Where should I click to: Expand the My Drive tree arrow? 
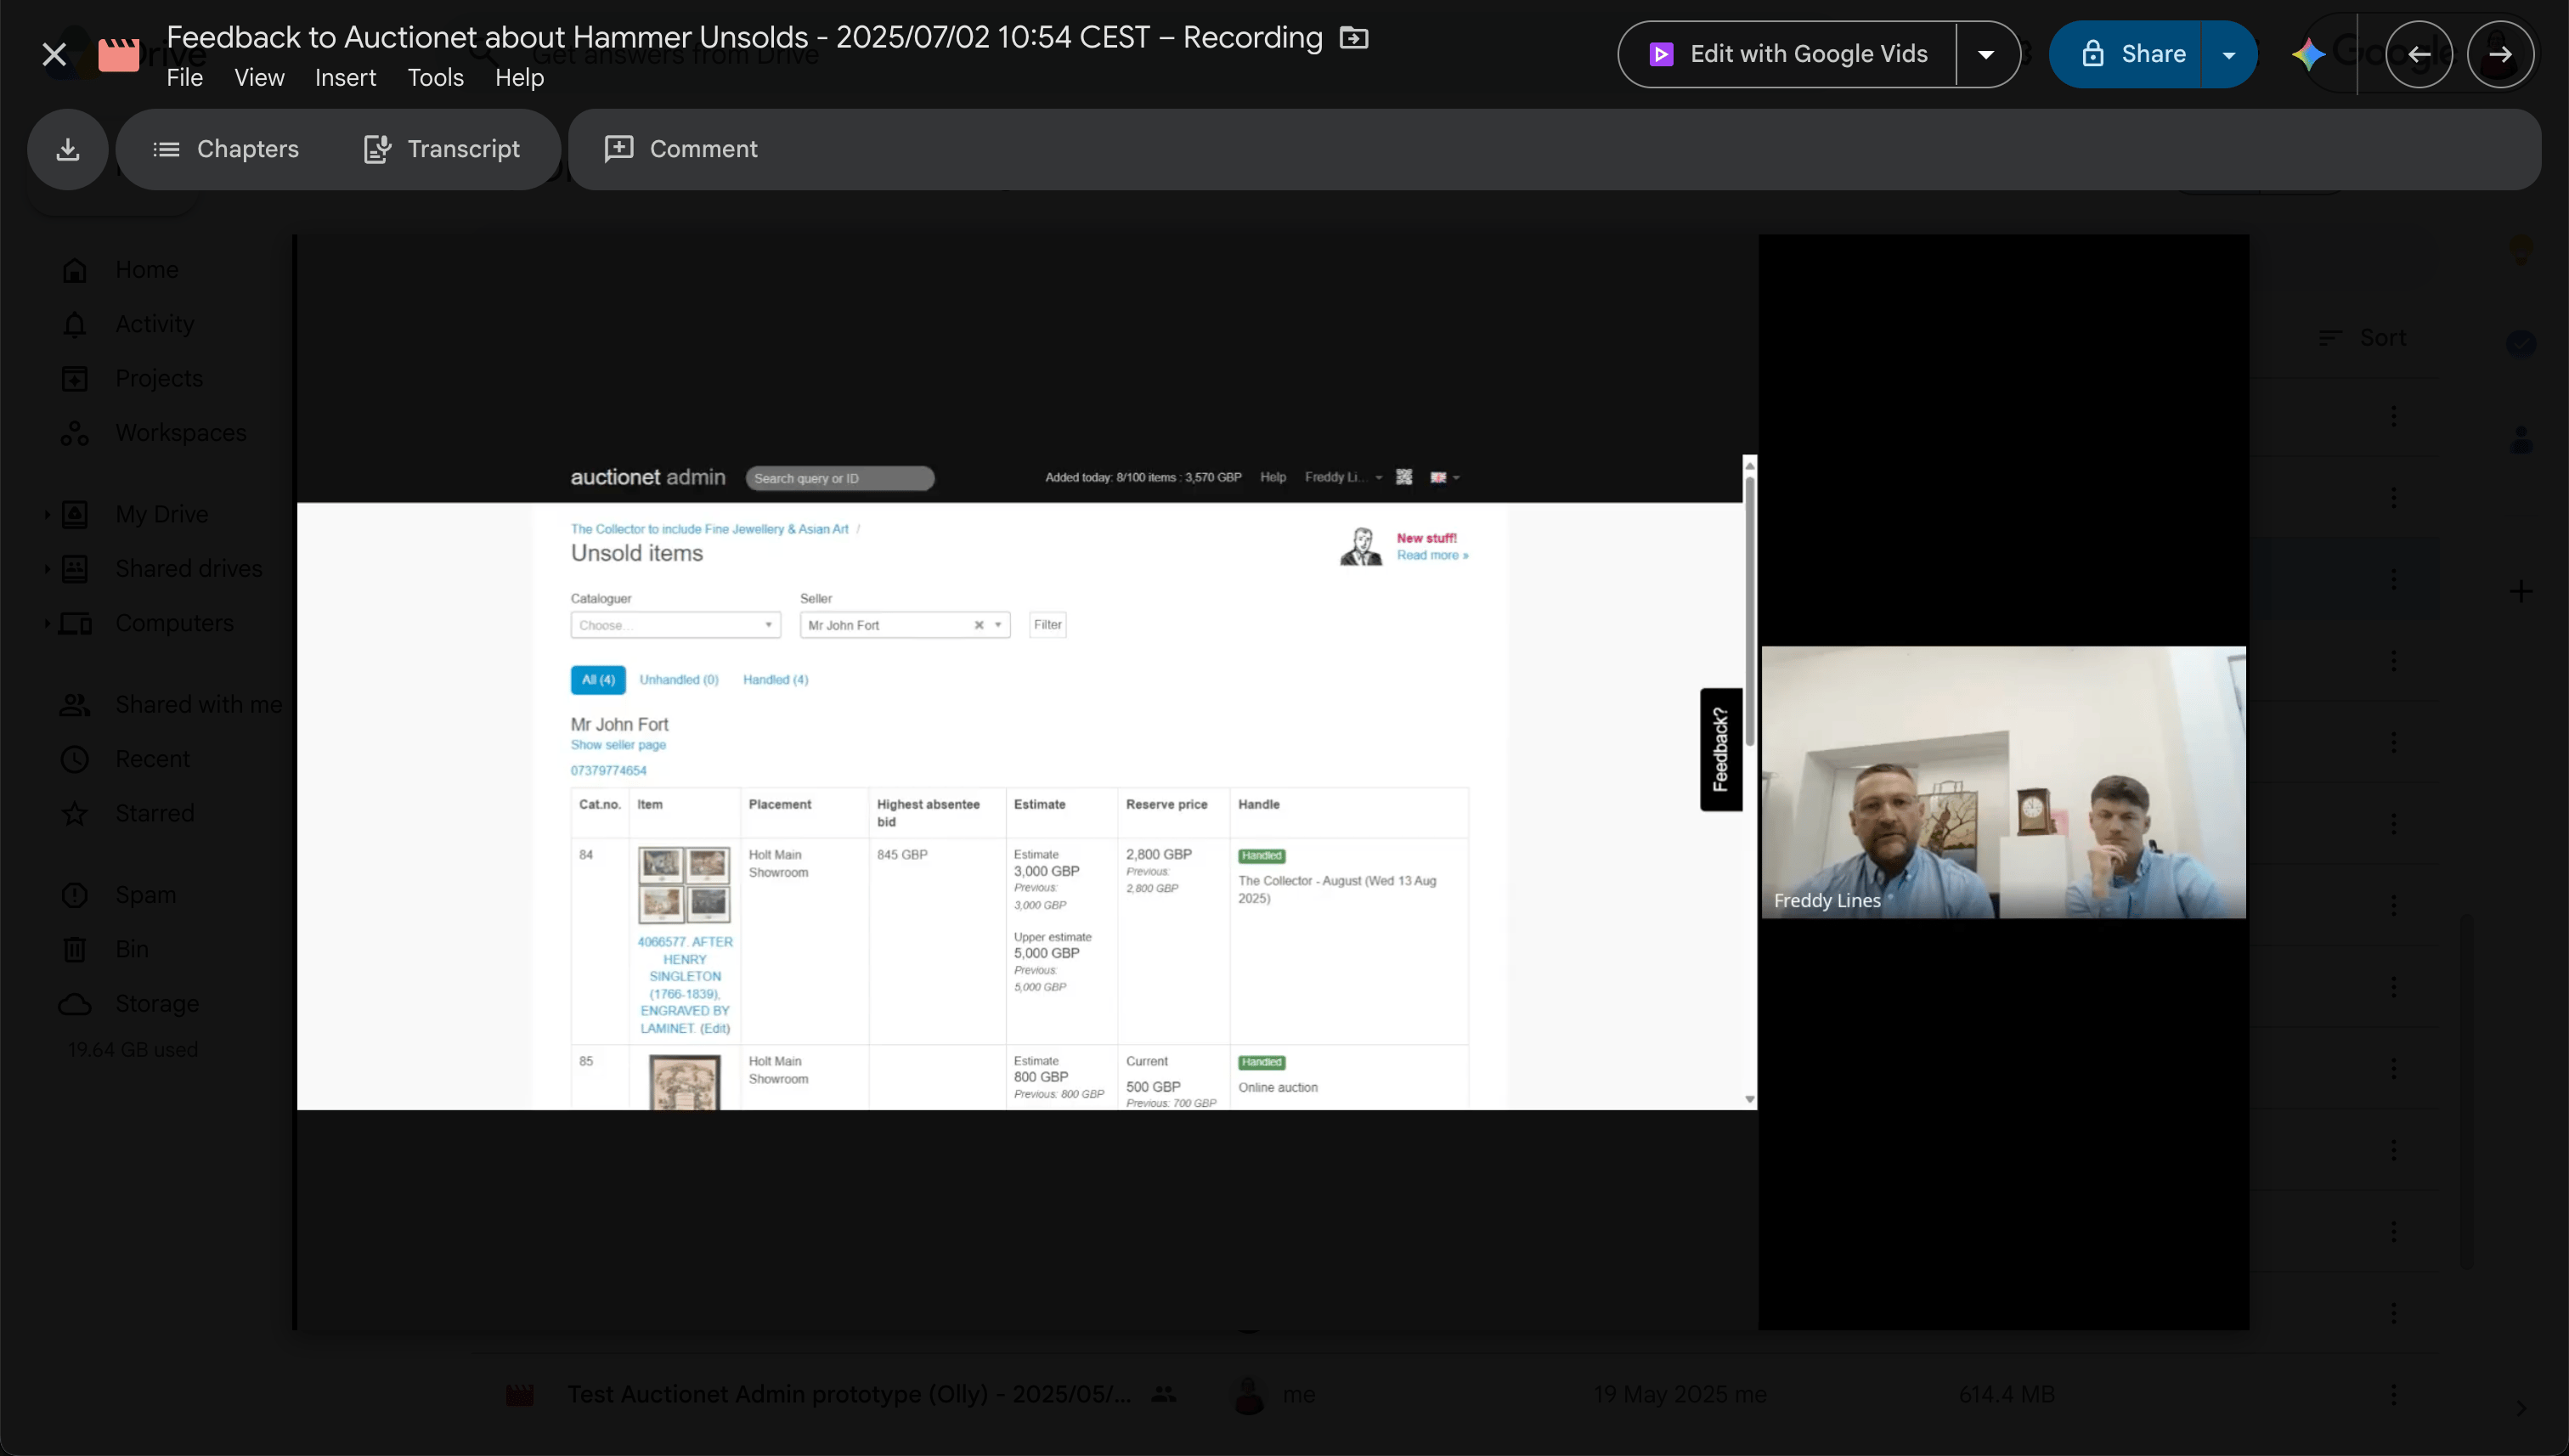pyautogui.click(x=46, y=514)
